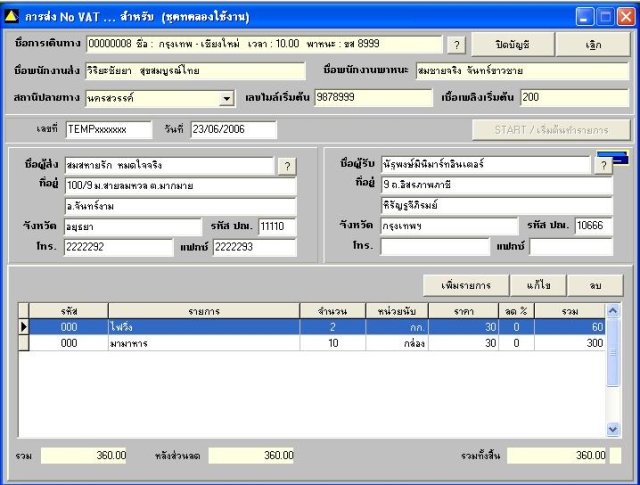Image resolution: width=640 pixels, height=485 pixels.
Task: Click the START / เริ่มต้นทำรายการ button
Action: click(551, 130)
